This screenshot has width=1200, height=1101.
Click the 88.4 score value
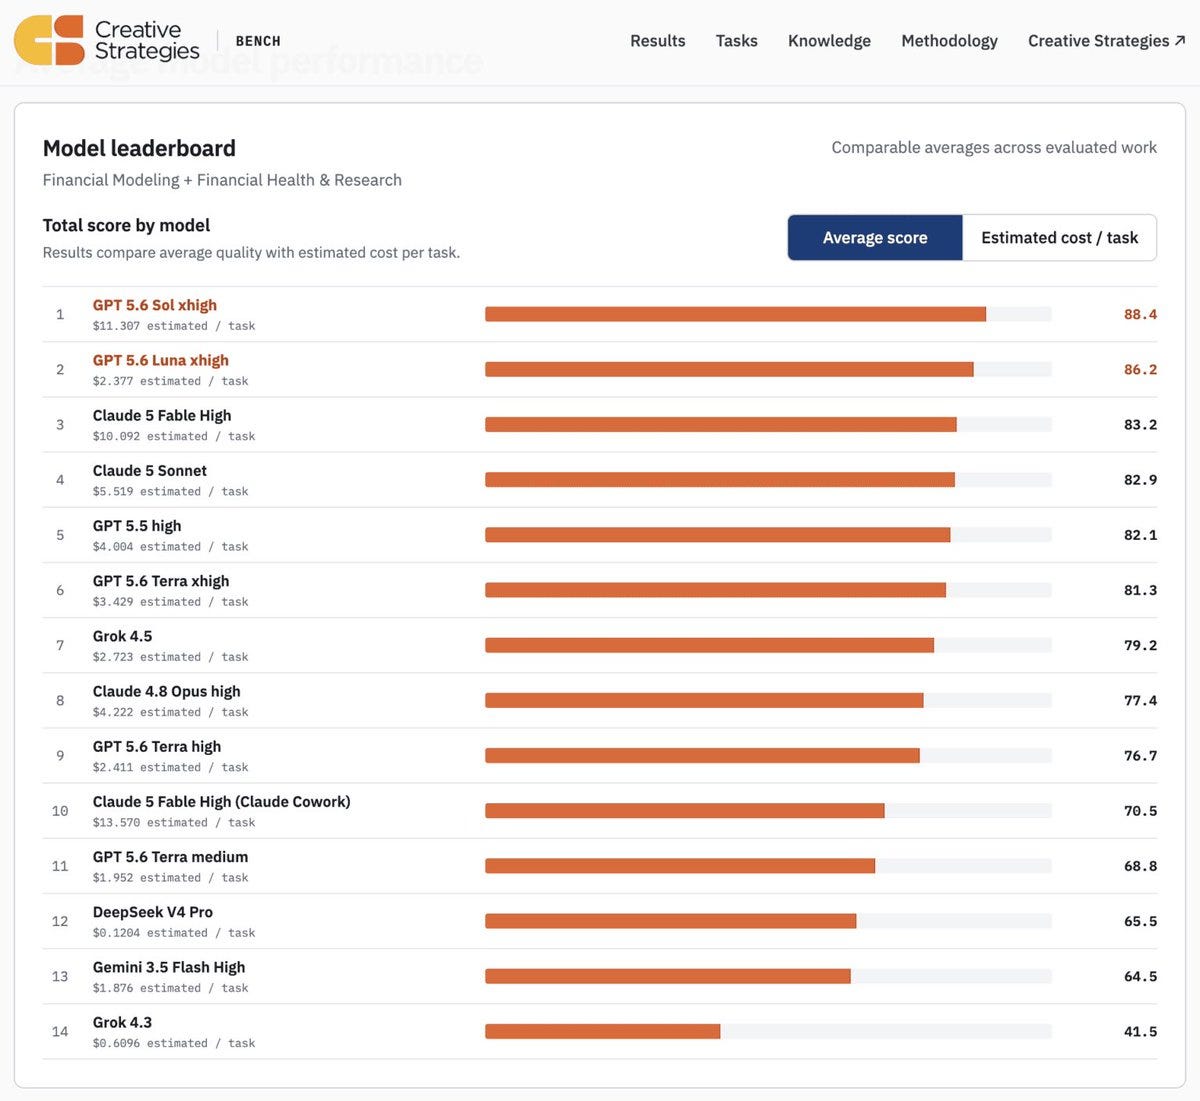(1140, 314)
